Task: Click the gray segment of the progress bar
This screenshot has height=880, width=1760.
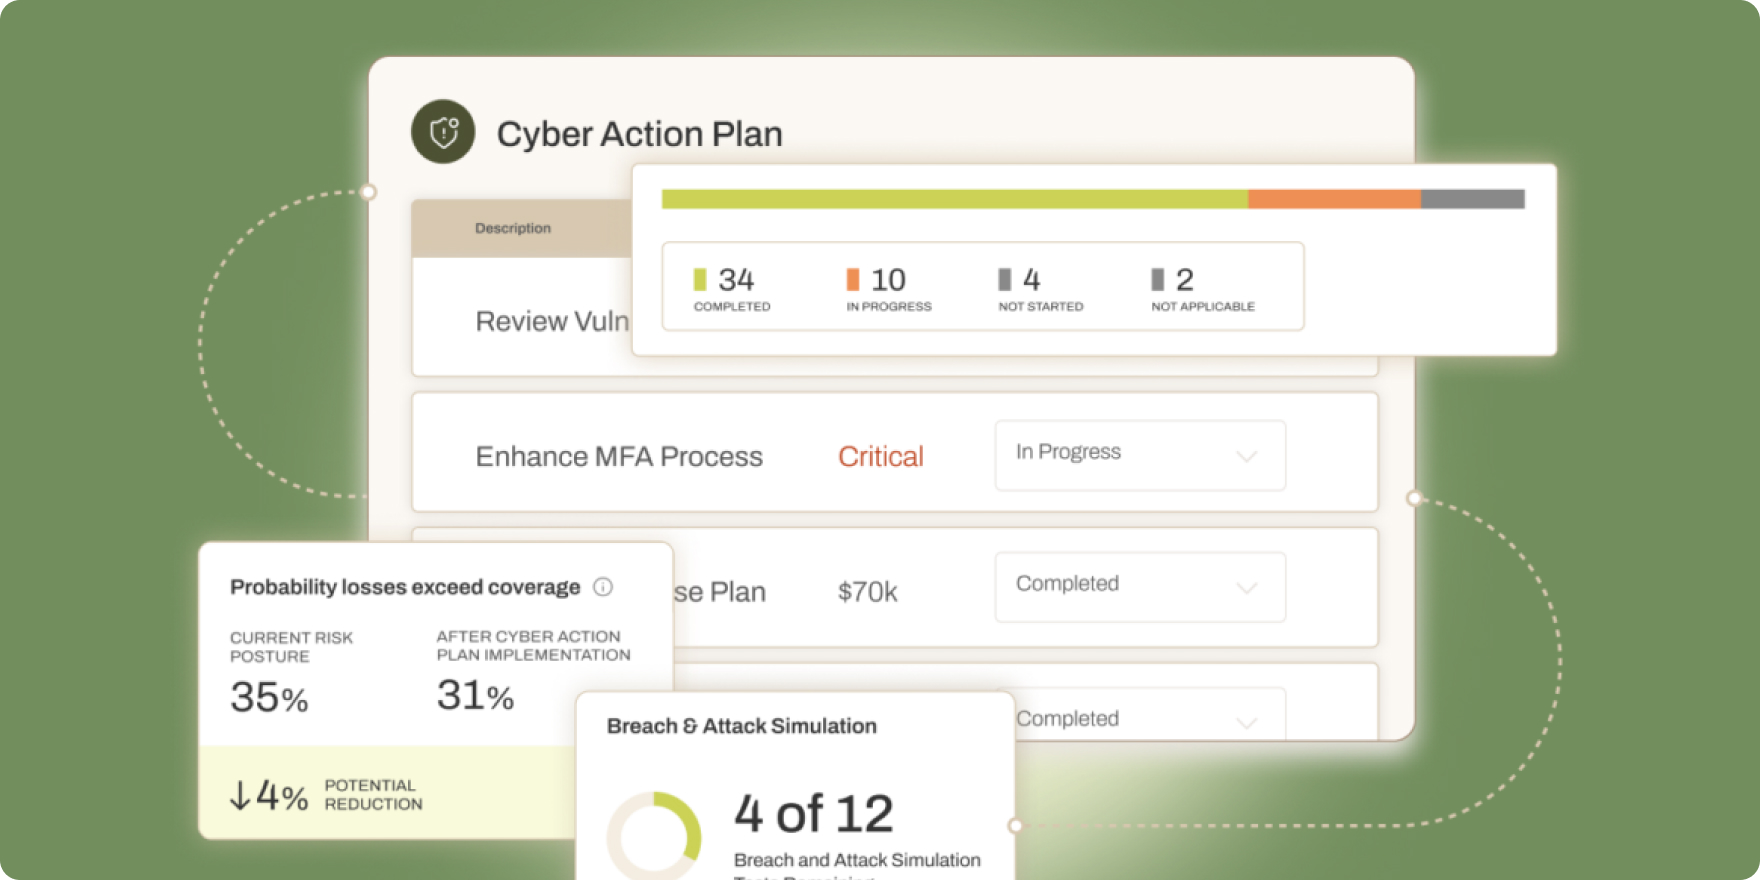Action: [x=1472, y=199]
